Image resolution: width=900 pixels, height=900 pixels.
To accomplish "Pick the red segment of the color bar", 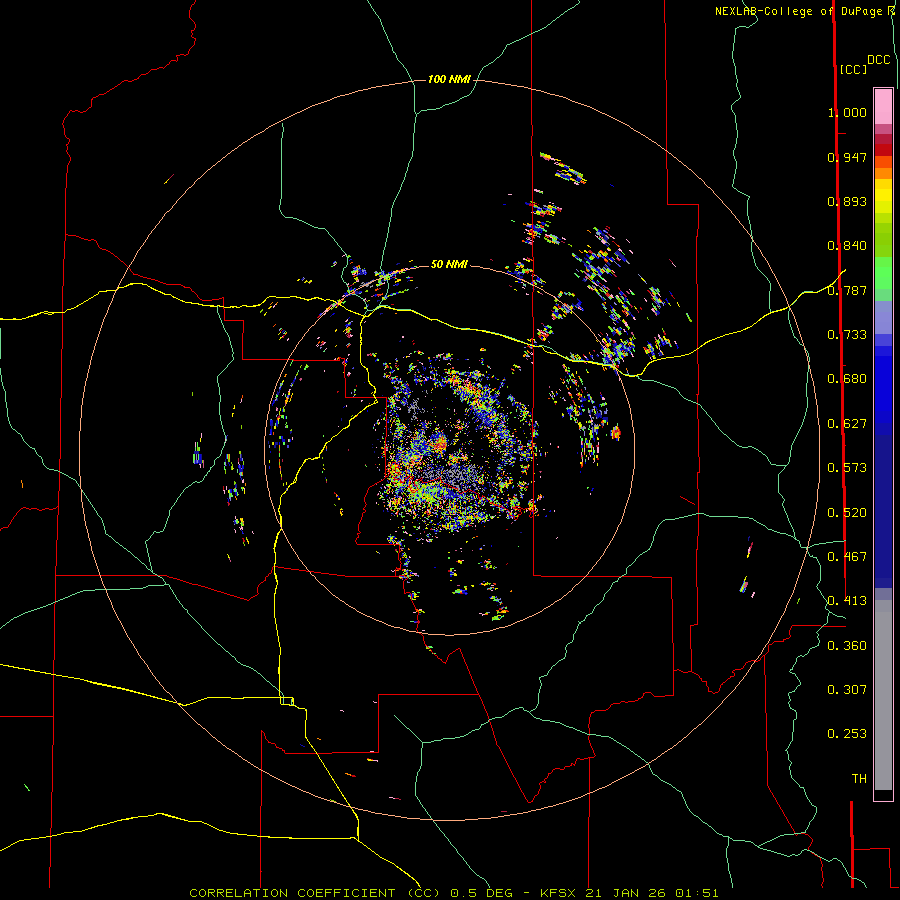I will [883, 150].
